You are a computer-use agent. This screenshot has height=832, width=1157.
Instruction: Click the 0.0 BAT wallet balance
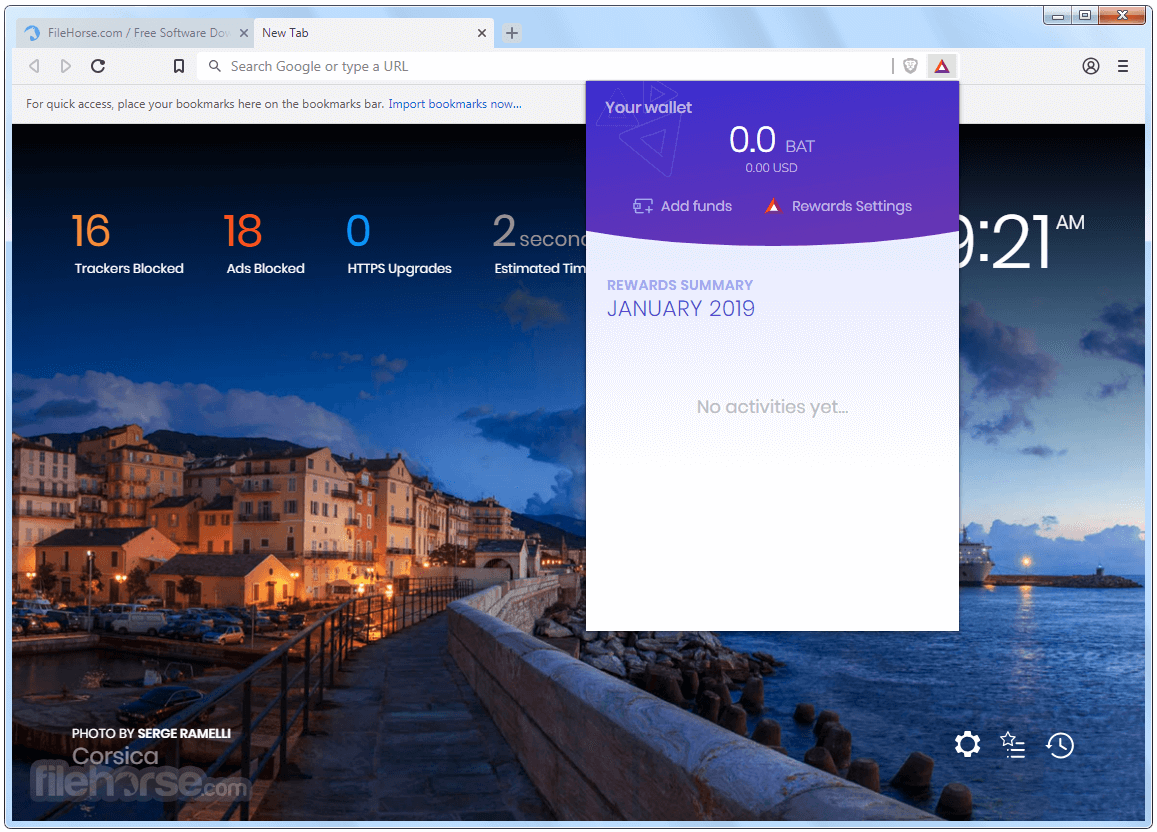[771, 141]
